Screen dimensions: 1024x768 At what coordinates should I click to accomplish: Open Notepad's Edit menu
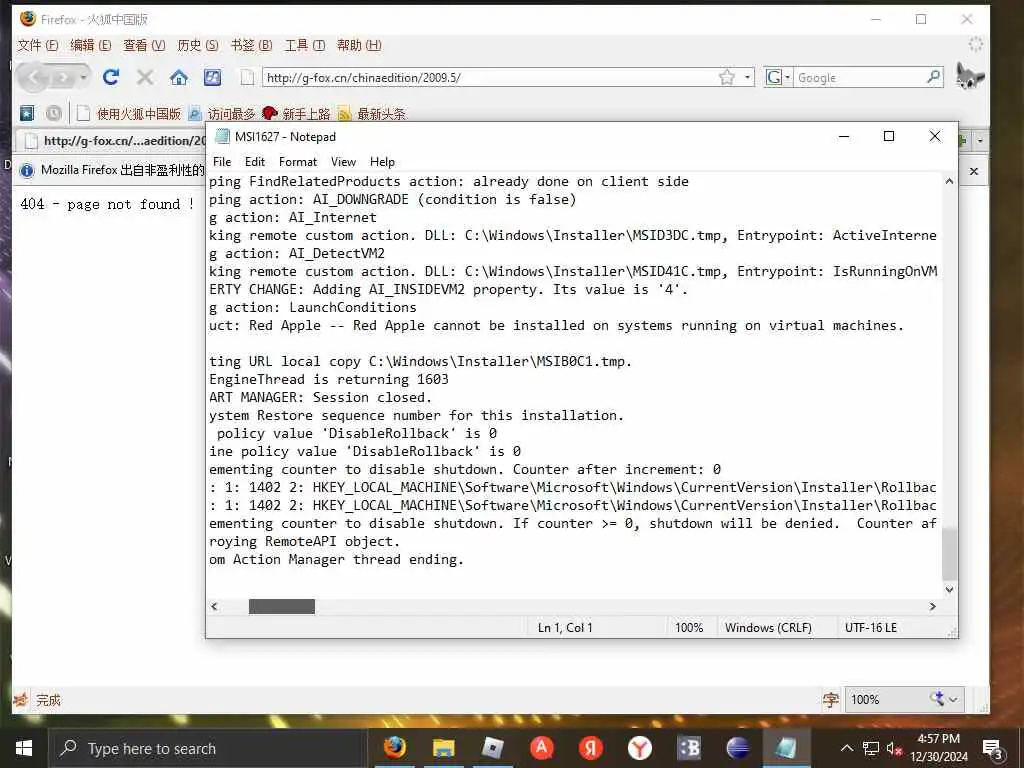255,162
